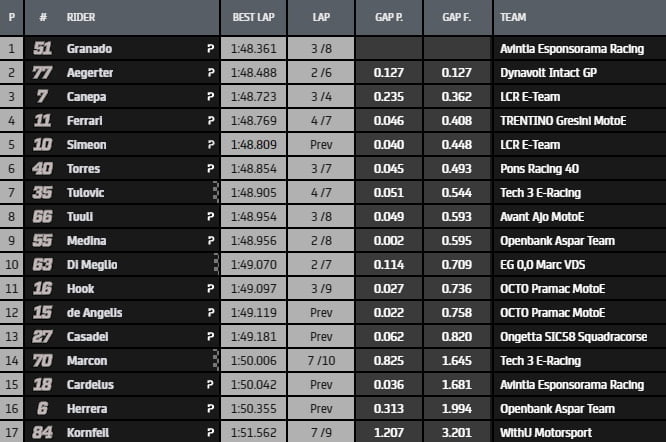The image size is (666, 442).
Task: Click the pit icon beside Canepa
Action: pyautogui.click(x=210, y=96)
